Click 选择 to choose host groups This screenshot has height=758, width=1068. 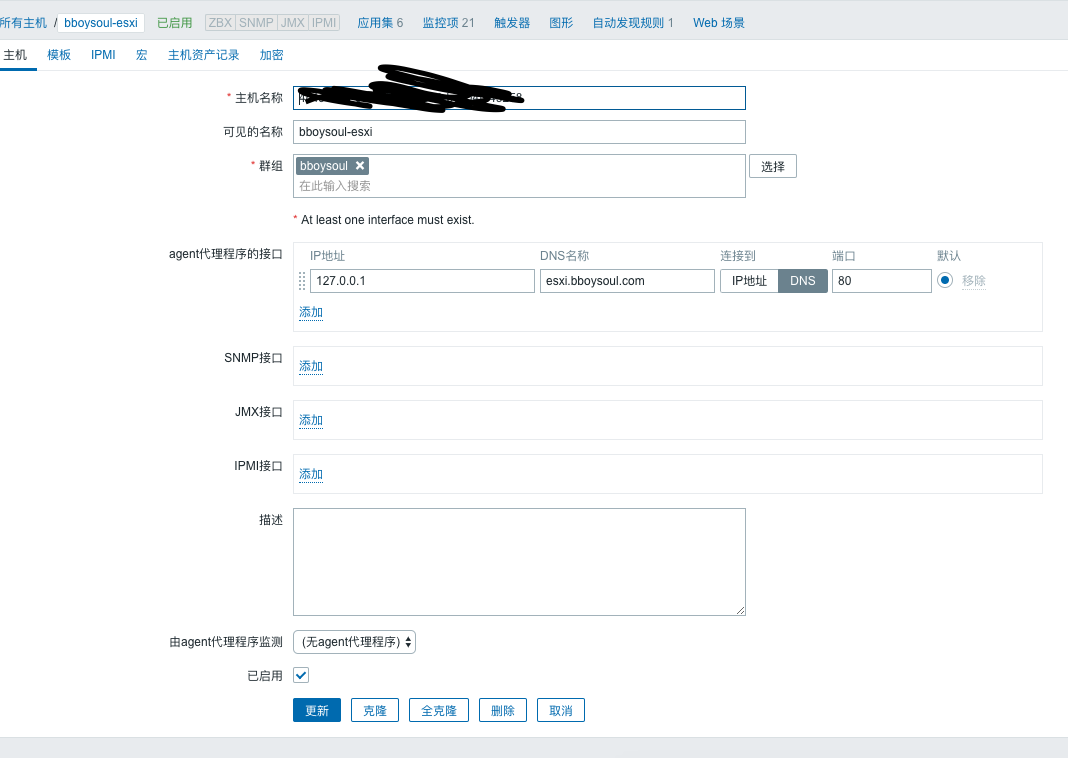(x=772, y=166)
